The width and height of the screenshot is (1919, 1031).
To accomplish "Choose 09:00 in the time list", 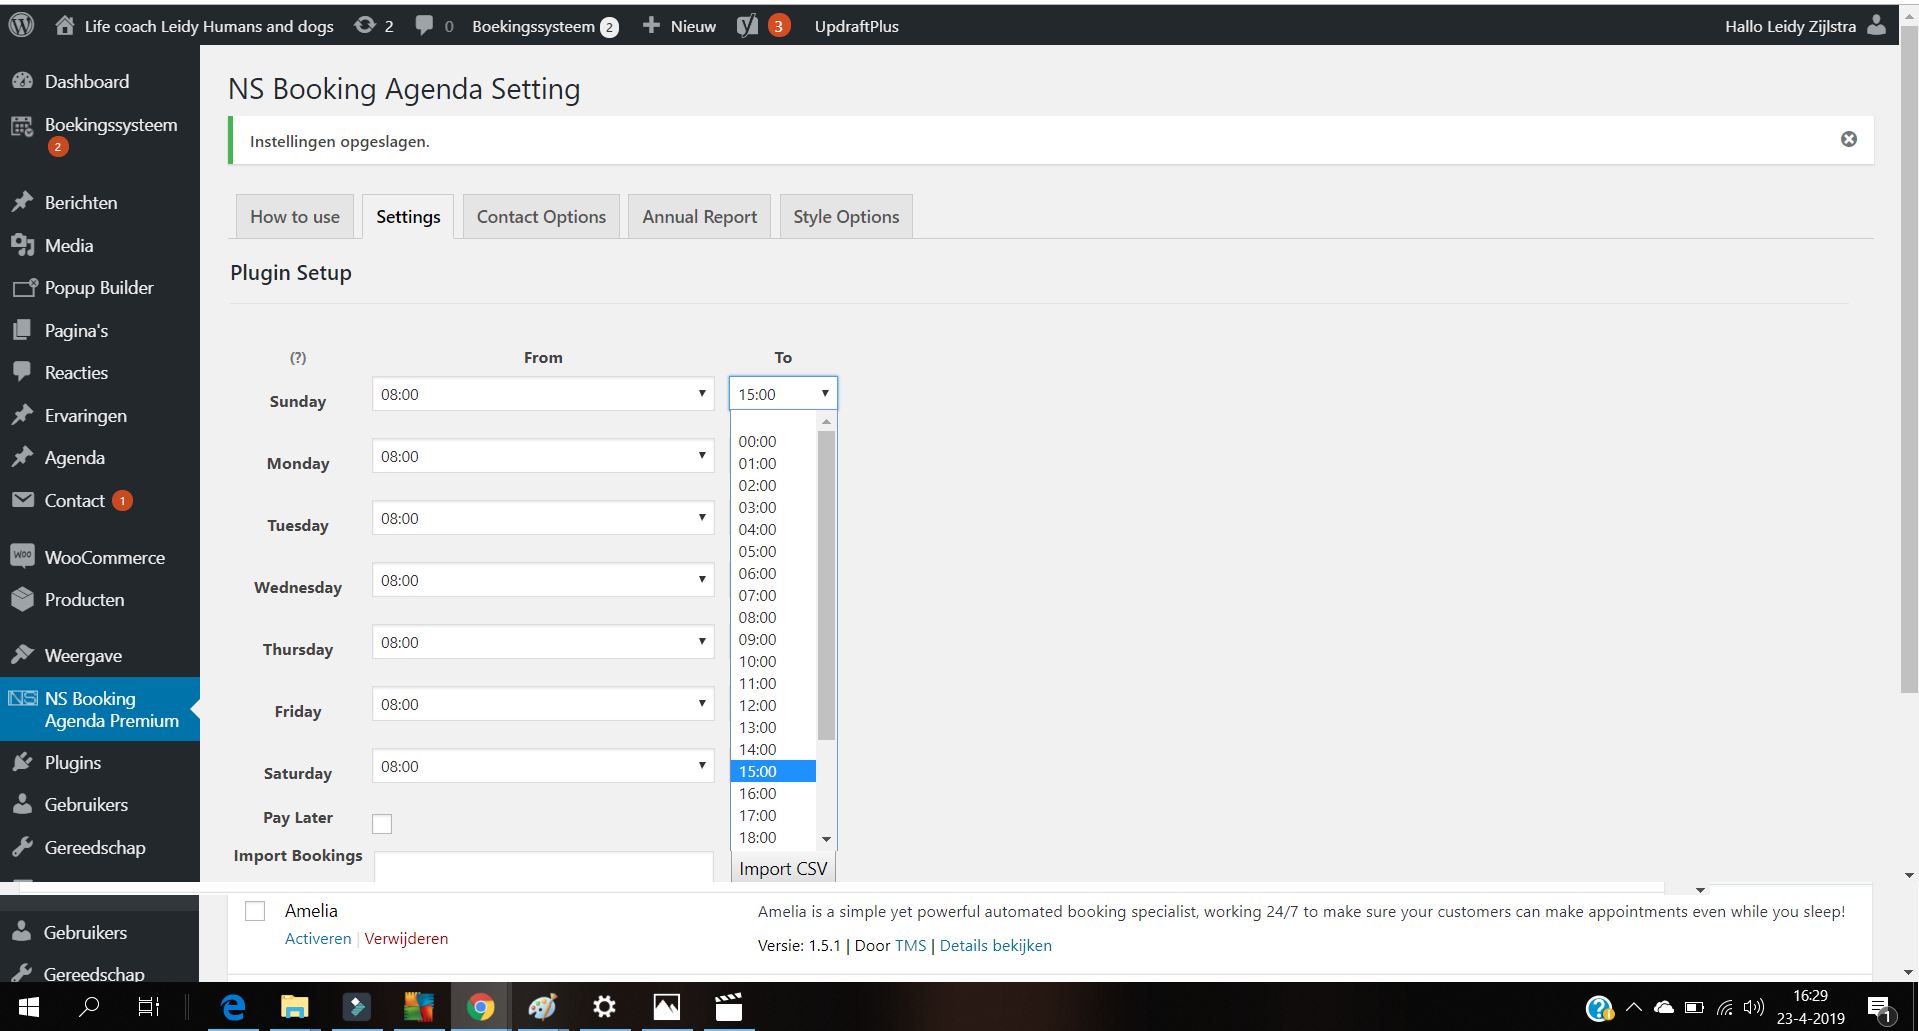I will coord(774,640).
